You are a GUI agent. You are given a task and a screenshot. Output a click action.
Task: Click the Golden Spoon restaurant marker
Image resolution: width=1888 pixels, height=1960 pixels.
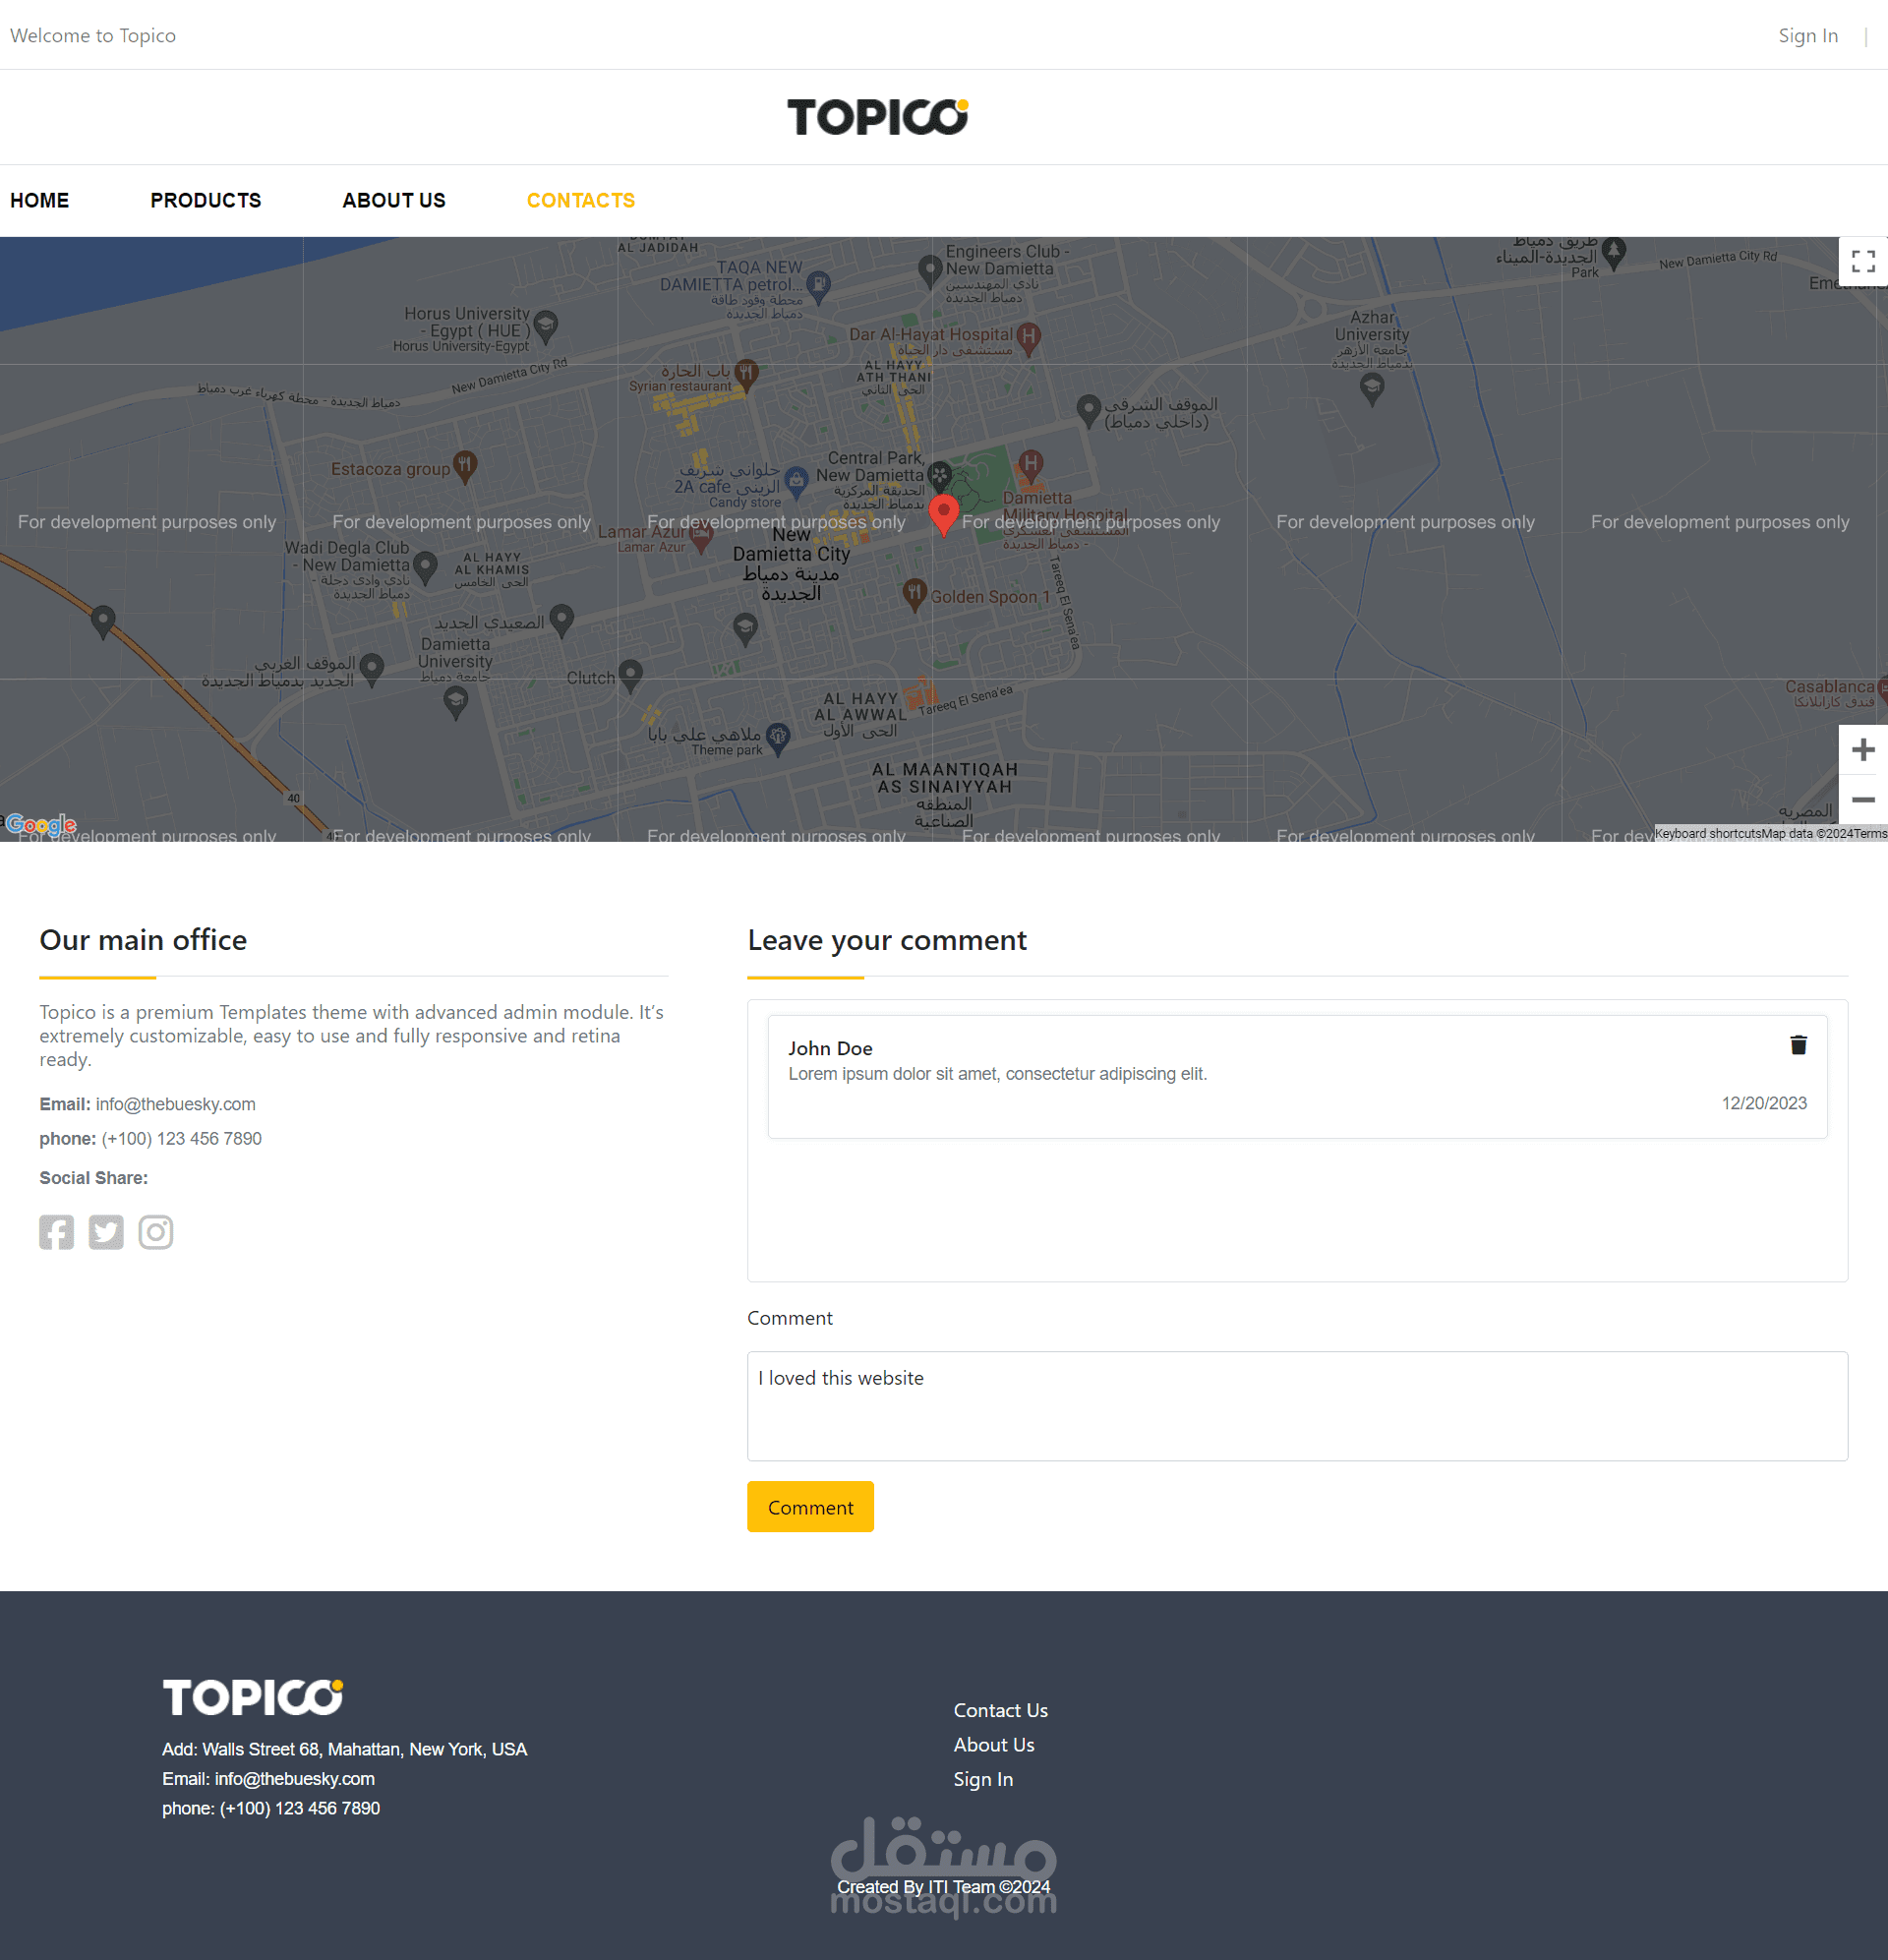click(x=914, y=593)
